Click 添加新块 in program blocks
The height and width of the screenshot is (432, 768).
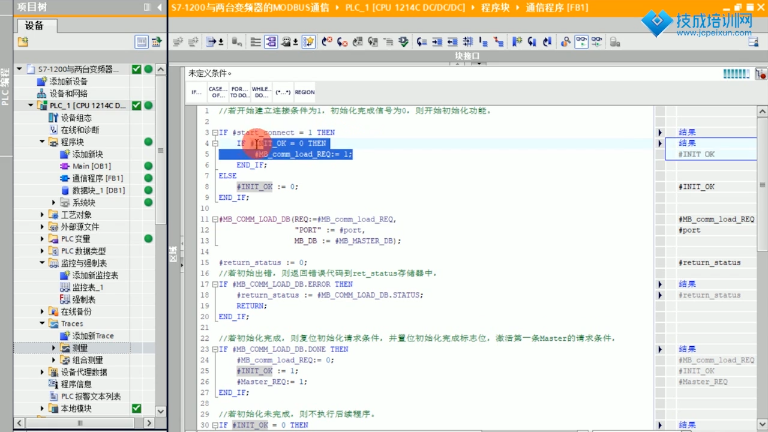tap(88, 154)
